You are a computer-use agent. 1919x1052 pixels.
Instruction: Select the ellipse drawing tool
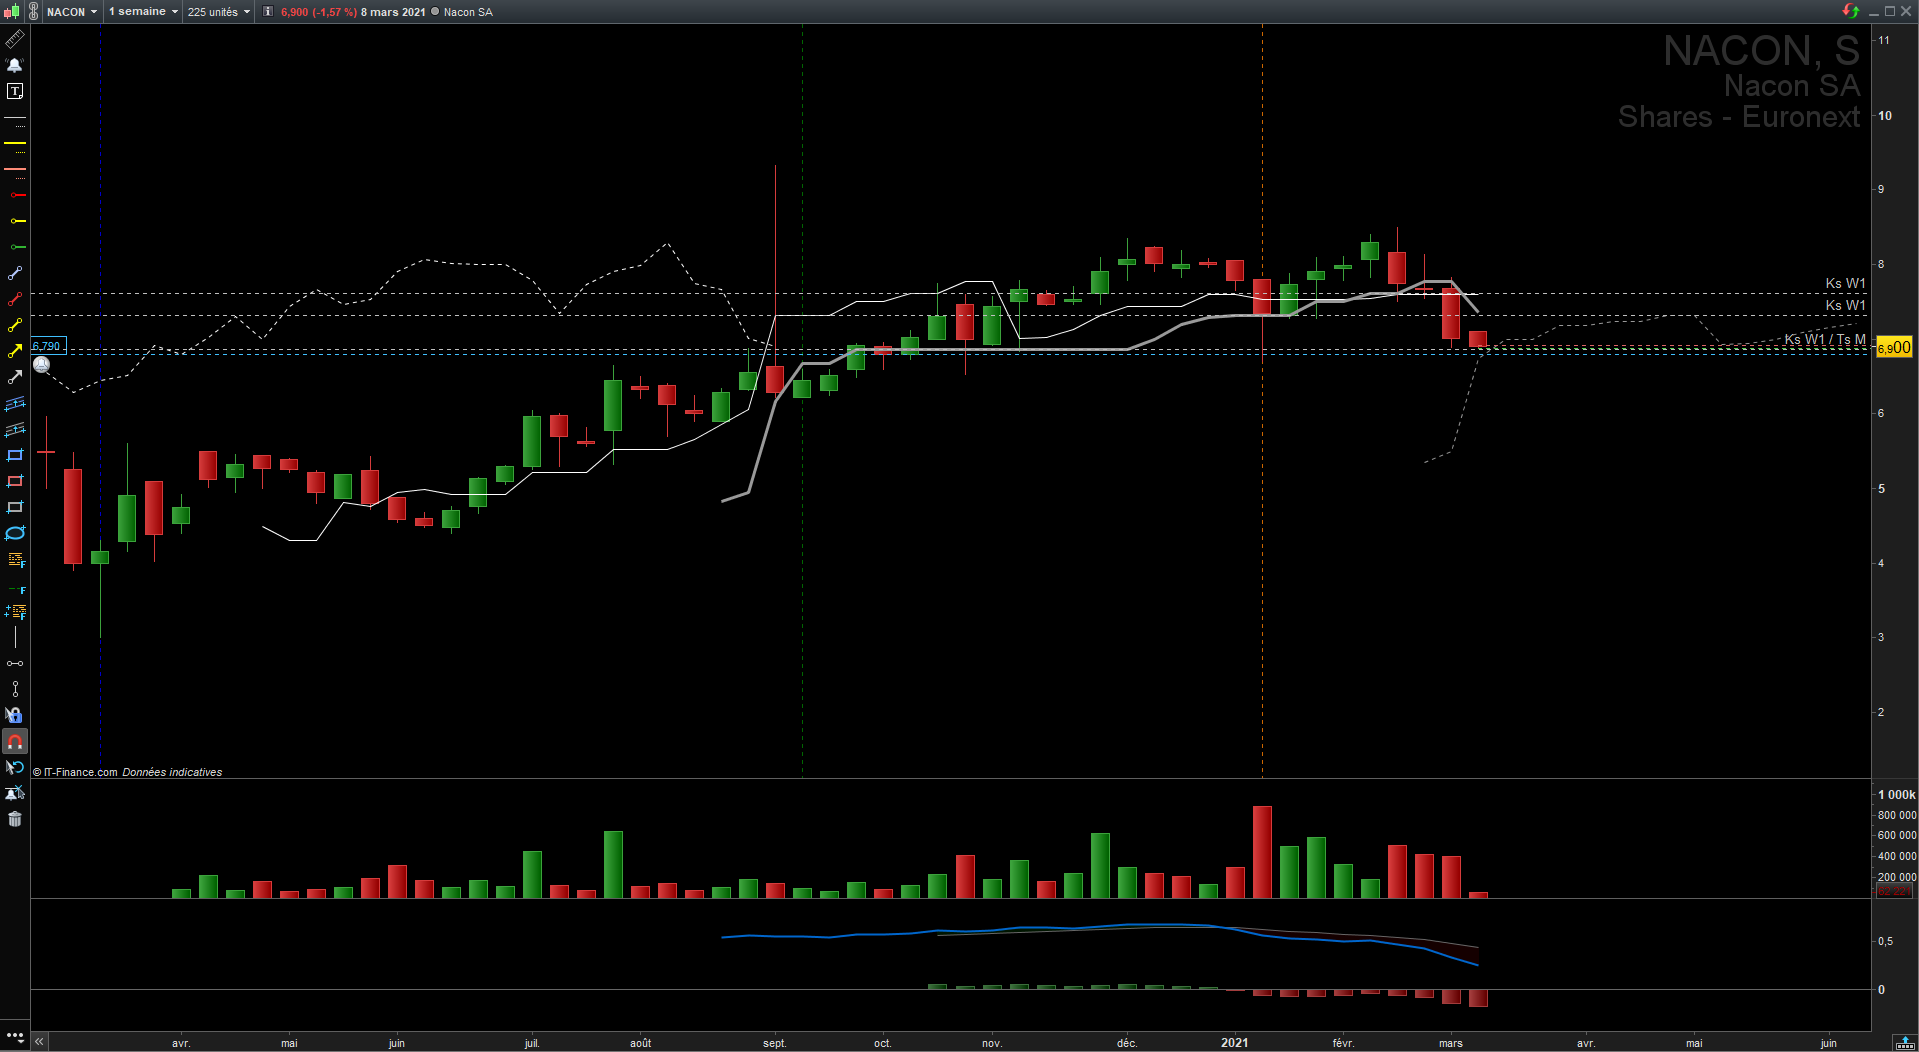15,533
